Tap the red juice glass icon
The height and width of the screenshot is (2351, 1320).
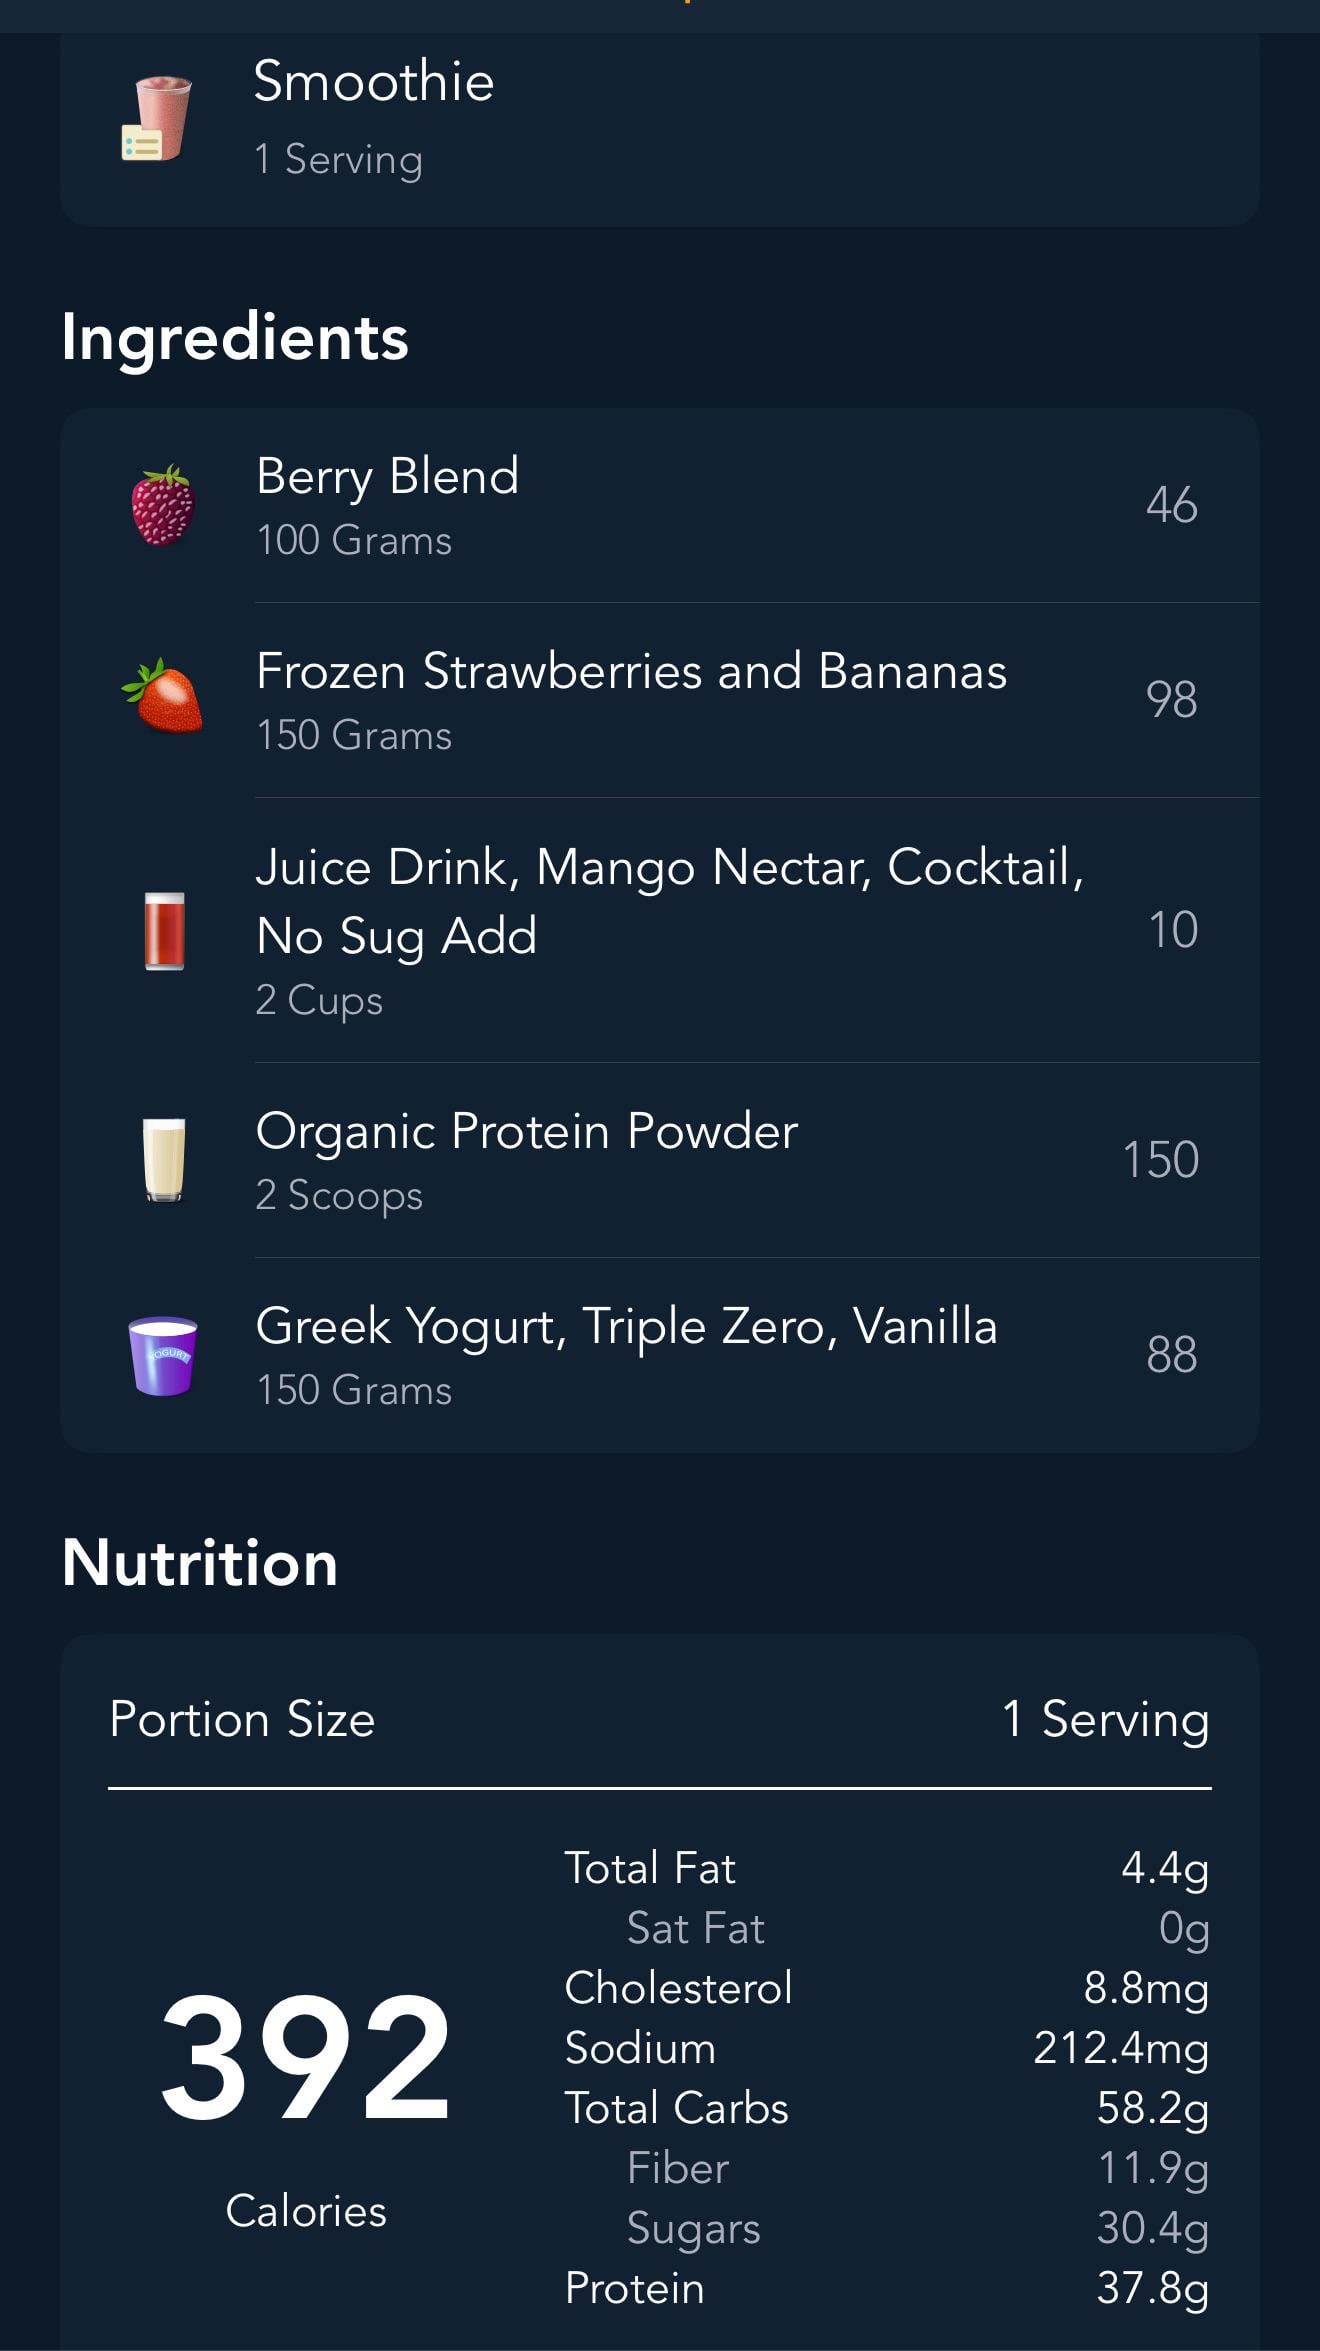click(164, 930)
